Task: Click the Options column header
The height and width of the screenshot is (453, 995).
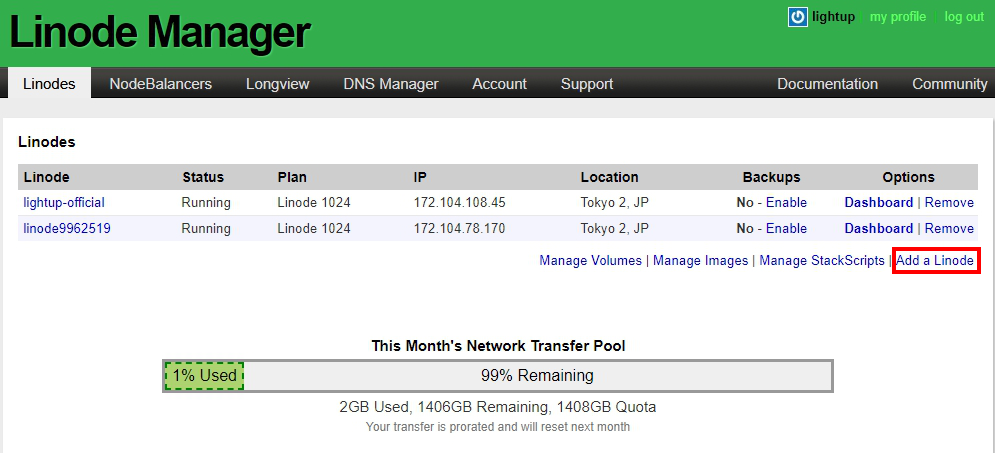Action: (908, 177)
